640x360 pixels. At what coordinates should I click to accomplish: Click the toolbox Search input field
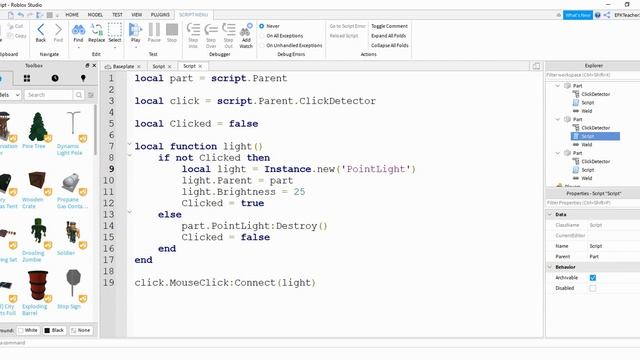pos(49,95)
